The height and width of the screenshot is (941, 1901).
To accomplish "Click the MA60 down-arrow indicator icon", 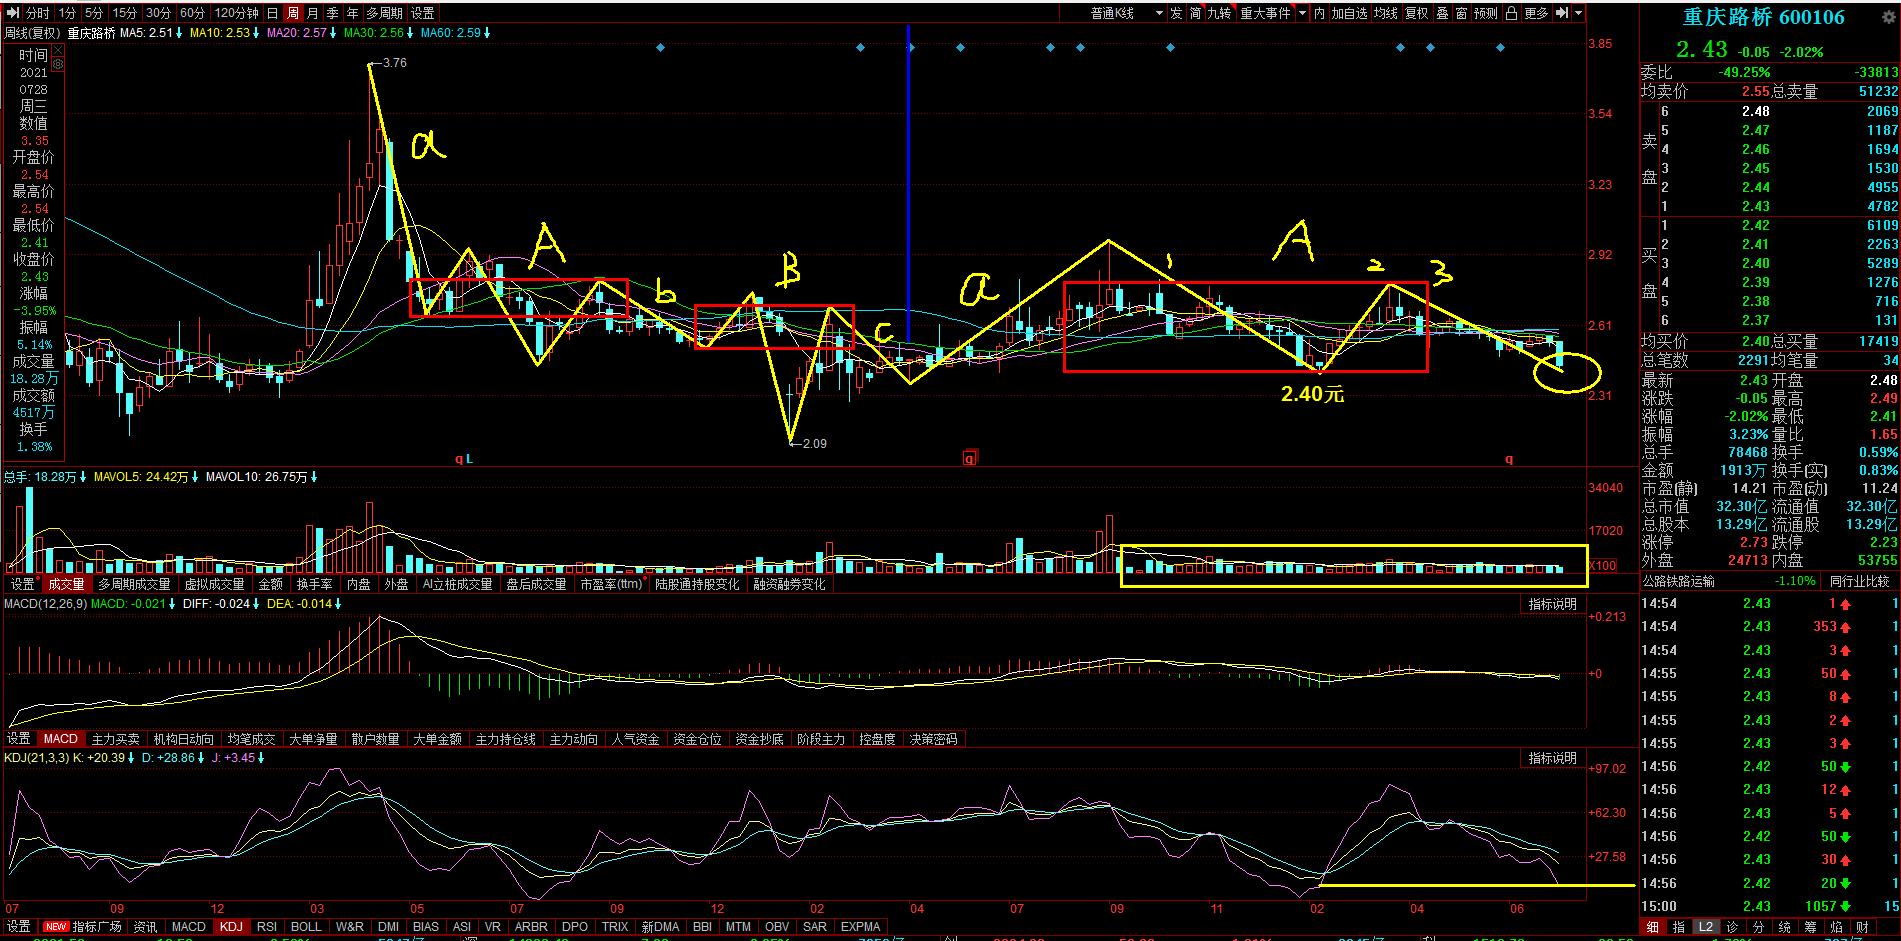I will pos(487,33).
